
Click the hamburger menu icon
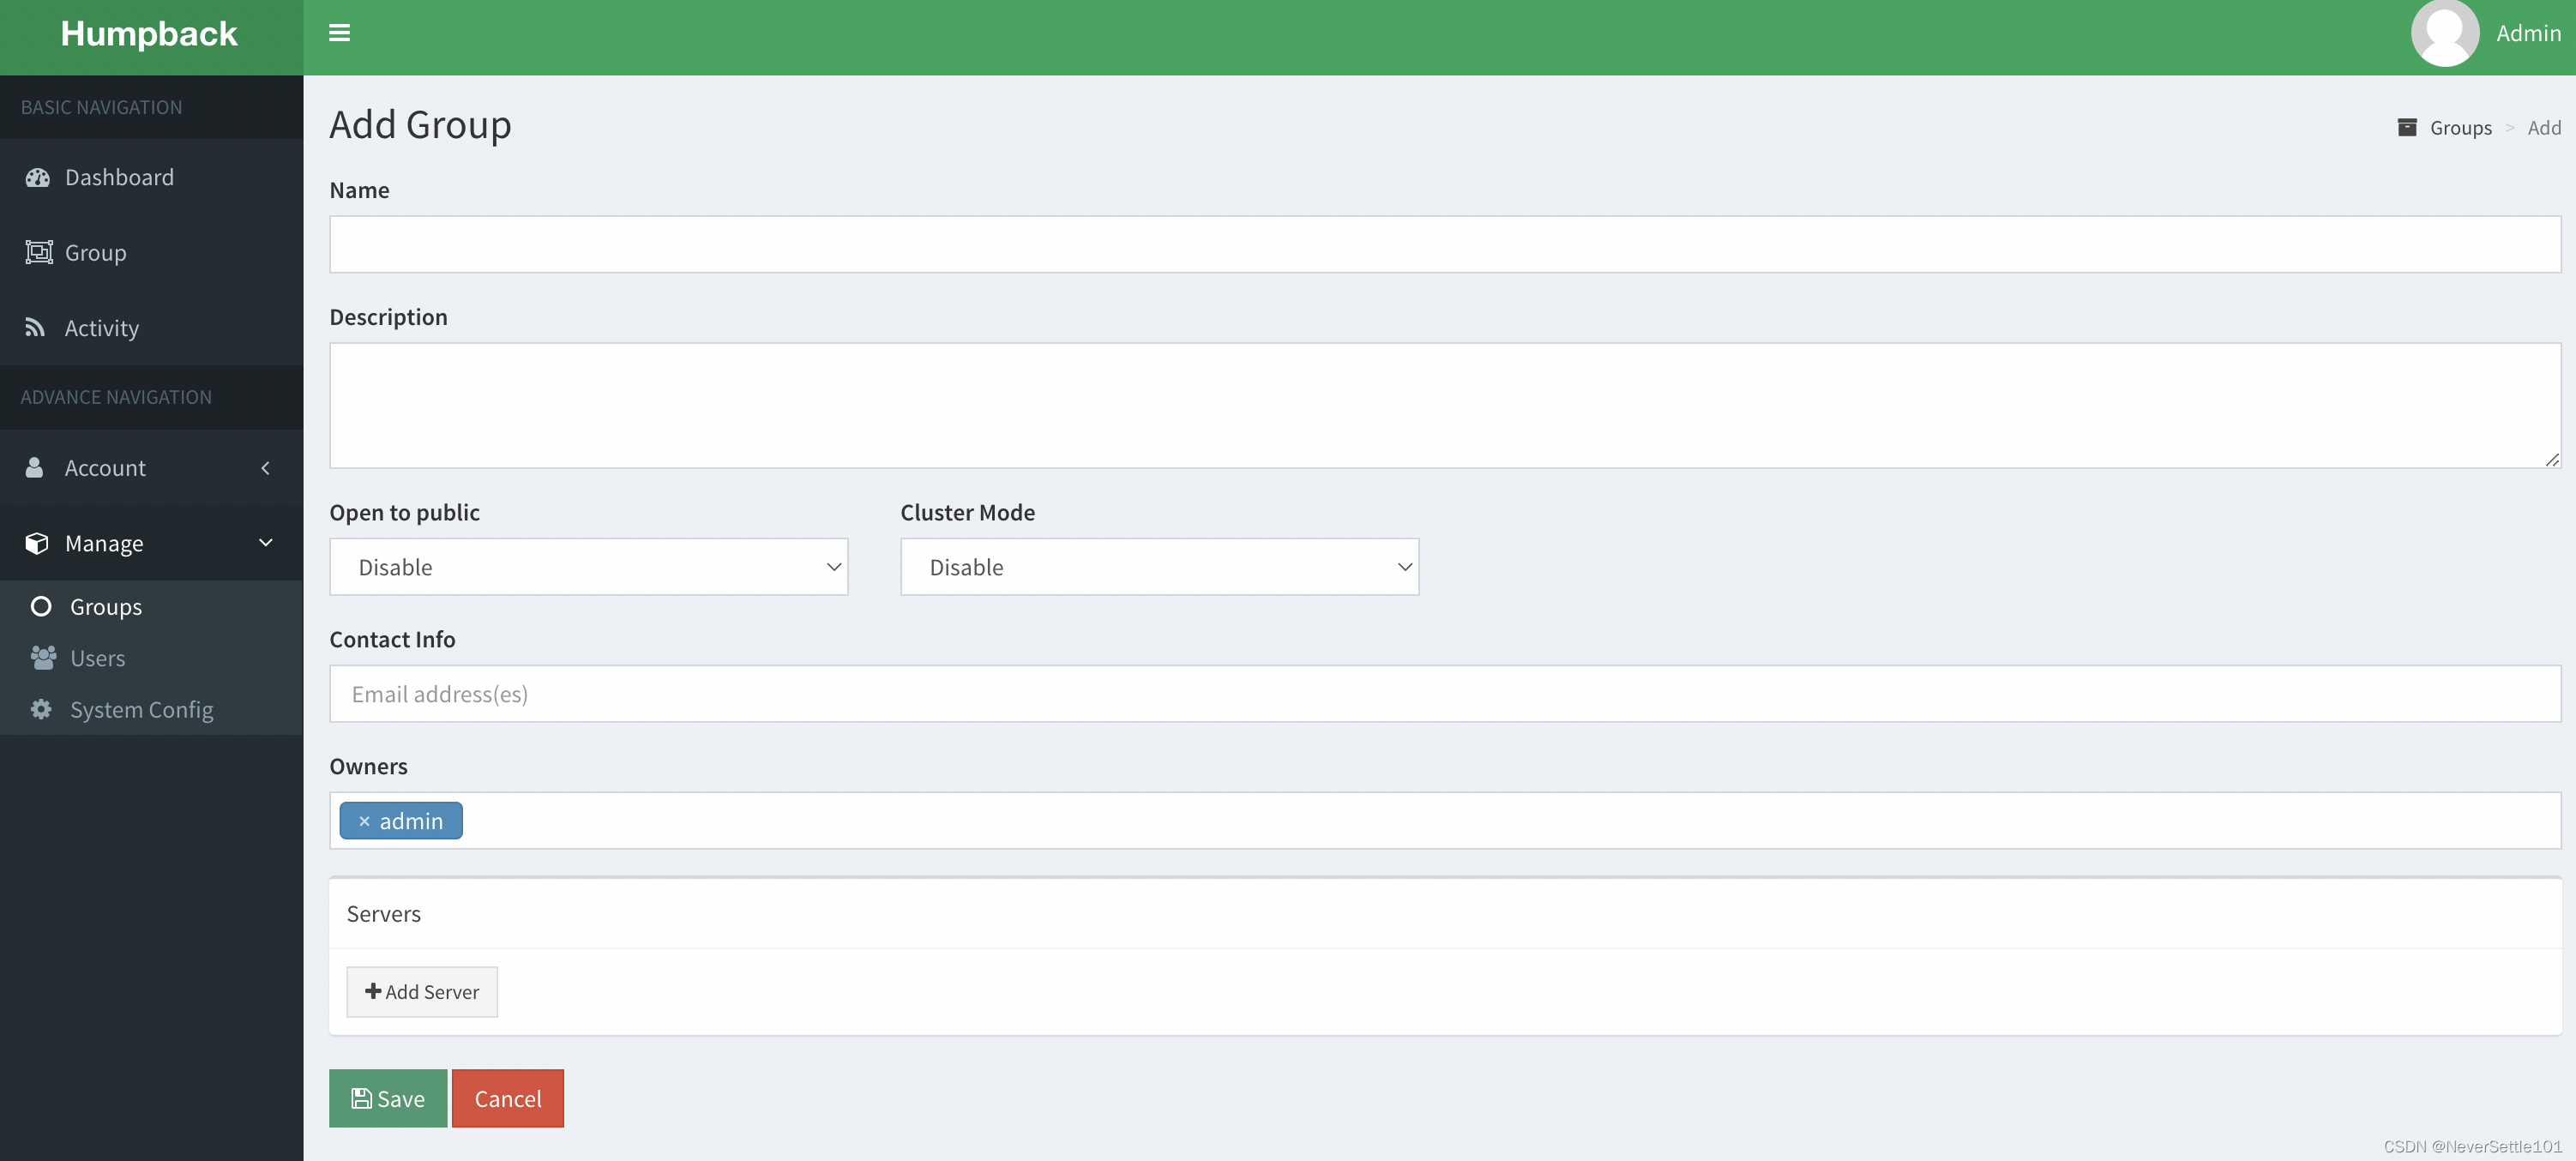(339, 31)
